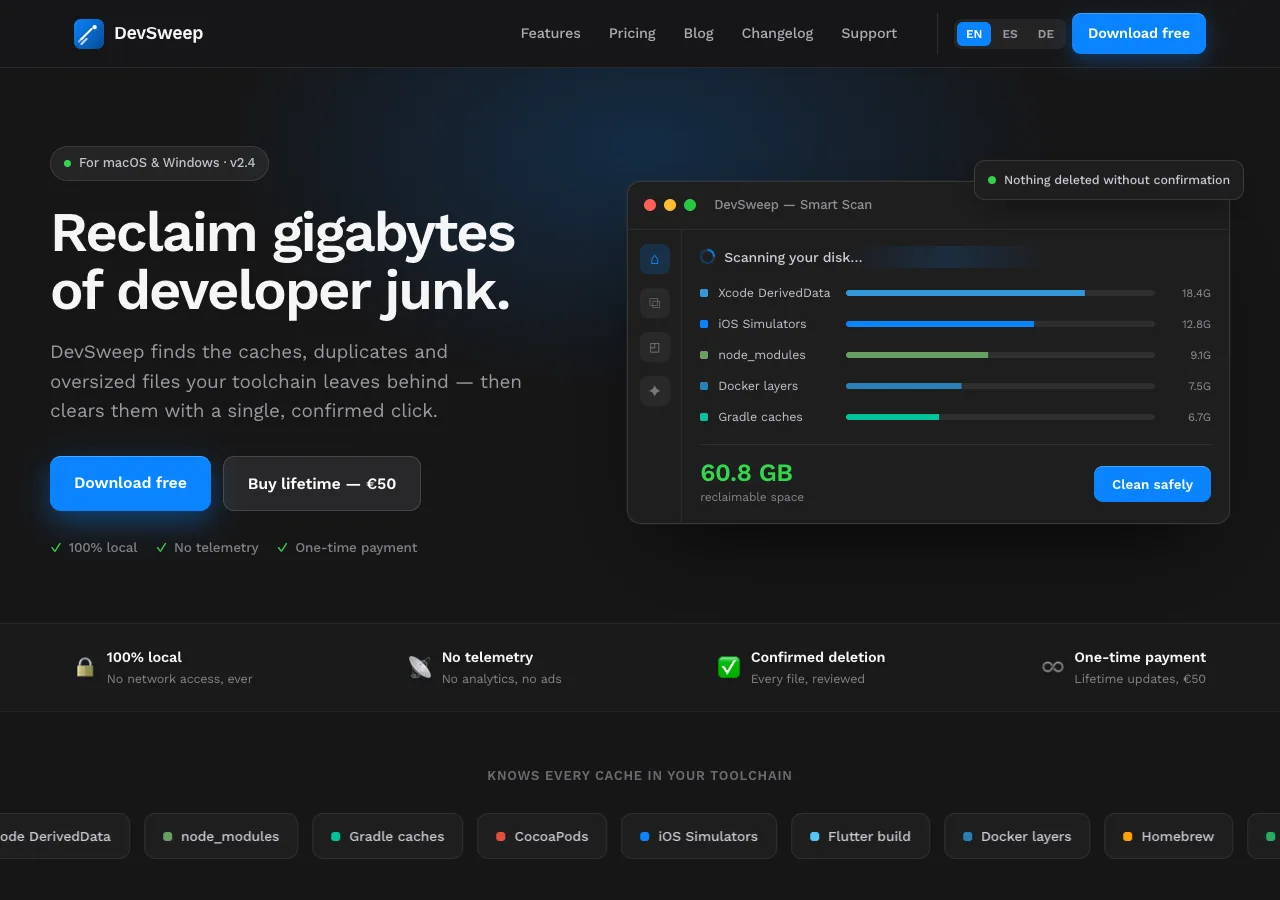Click the 60.8 GB reclaimable total
This screenshot has height=900, width=1280.
coord(747,473)
